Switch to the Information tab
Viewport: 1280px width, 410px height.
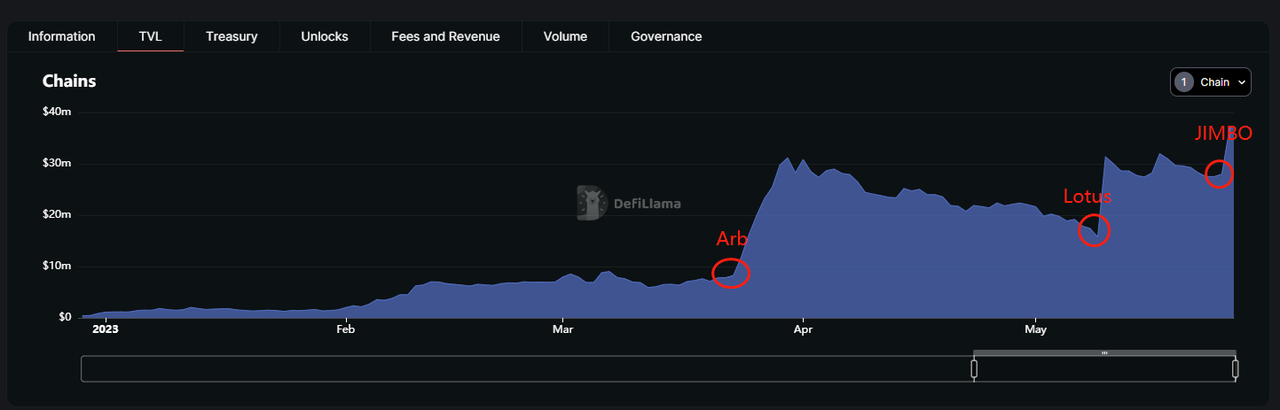(62, 37)
